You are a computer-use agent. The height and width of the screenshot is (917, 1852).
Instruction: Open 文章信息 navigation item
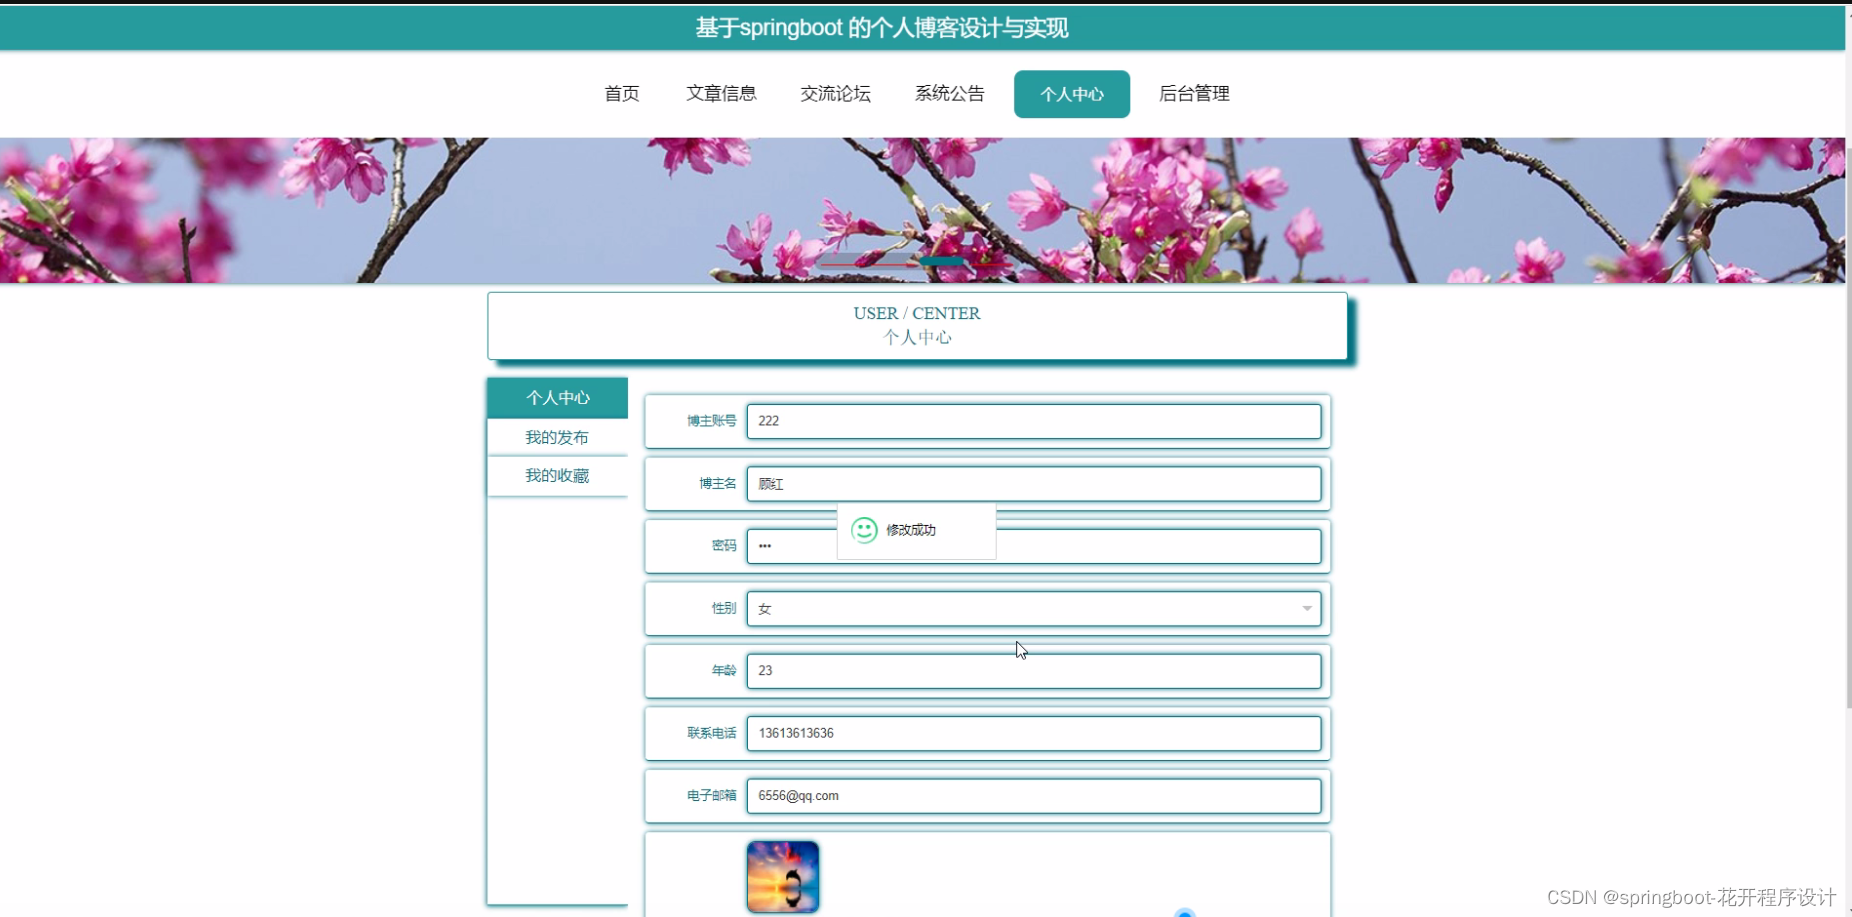pos(722,93)
